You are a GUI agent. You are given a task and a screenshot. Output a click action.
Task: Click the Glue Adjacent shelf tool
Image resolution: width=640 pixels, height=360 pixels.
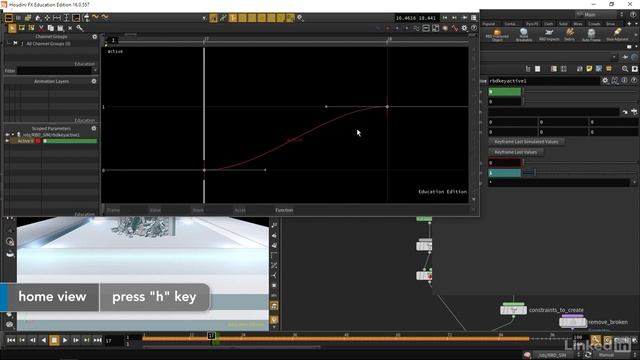click(617, 35)
